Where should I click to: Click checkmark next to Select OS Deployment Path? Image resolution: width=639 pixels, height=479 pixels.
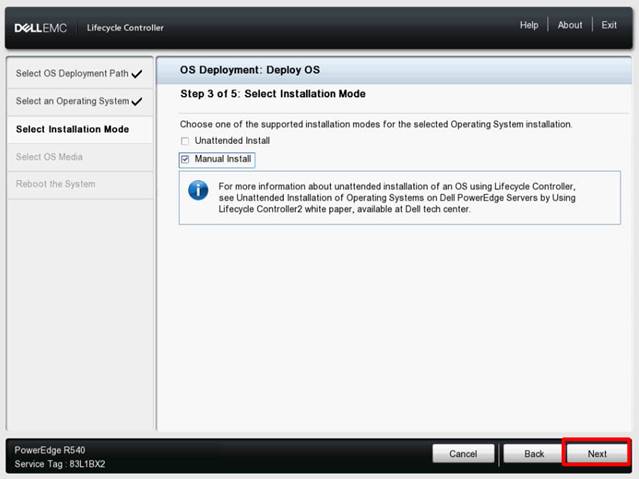coord(137,74)
